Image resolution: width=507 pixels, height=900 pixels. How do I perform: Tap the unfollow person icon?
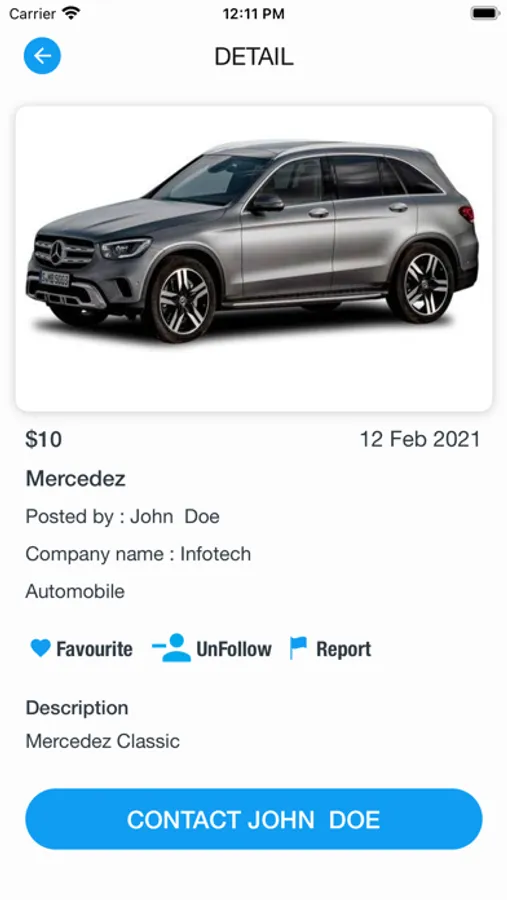click(171, 648)
